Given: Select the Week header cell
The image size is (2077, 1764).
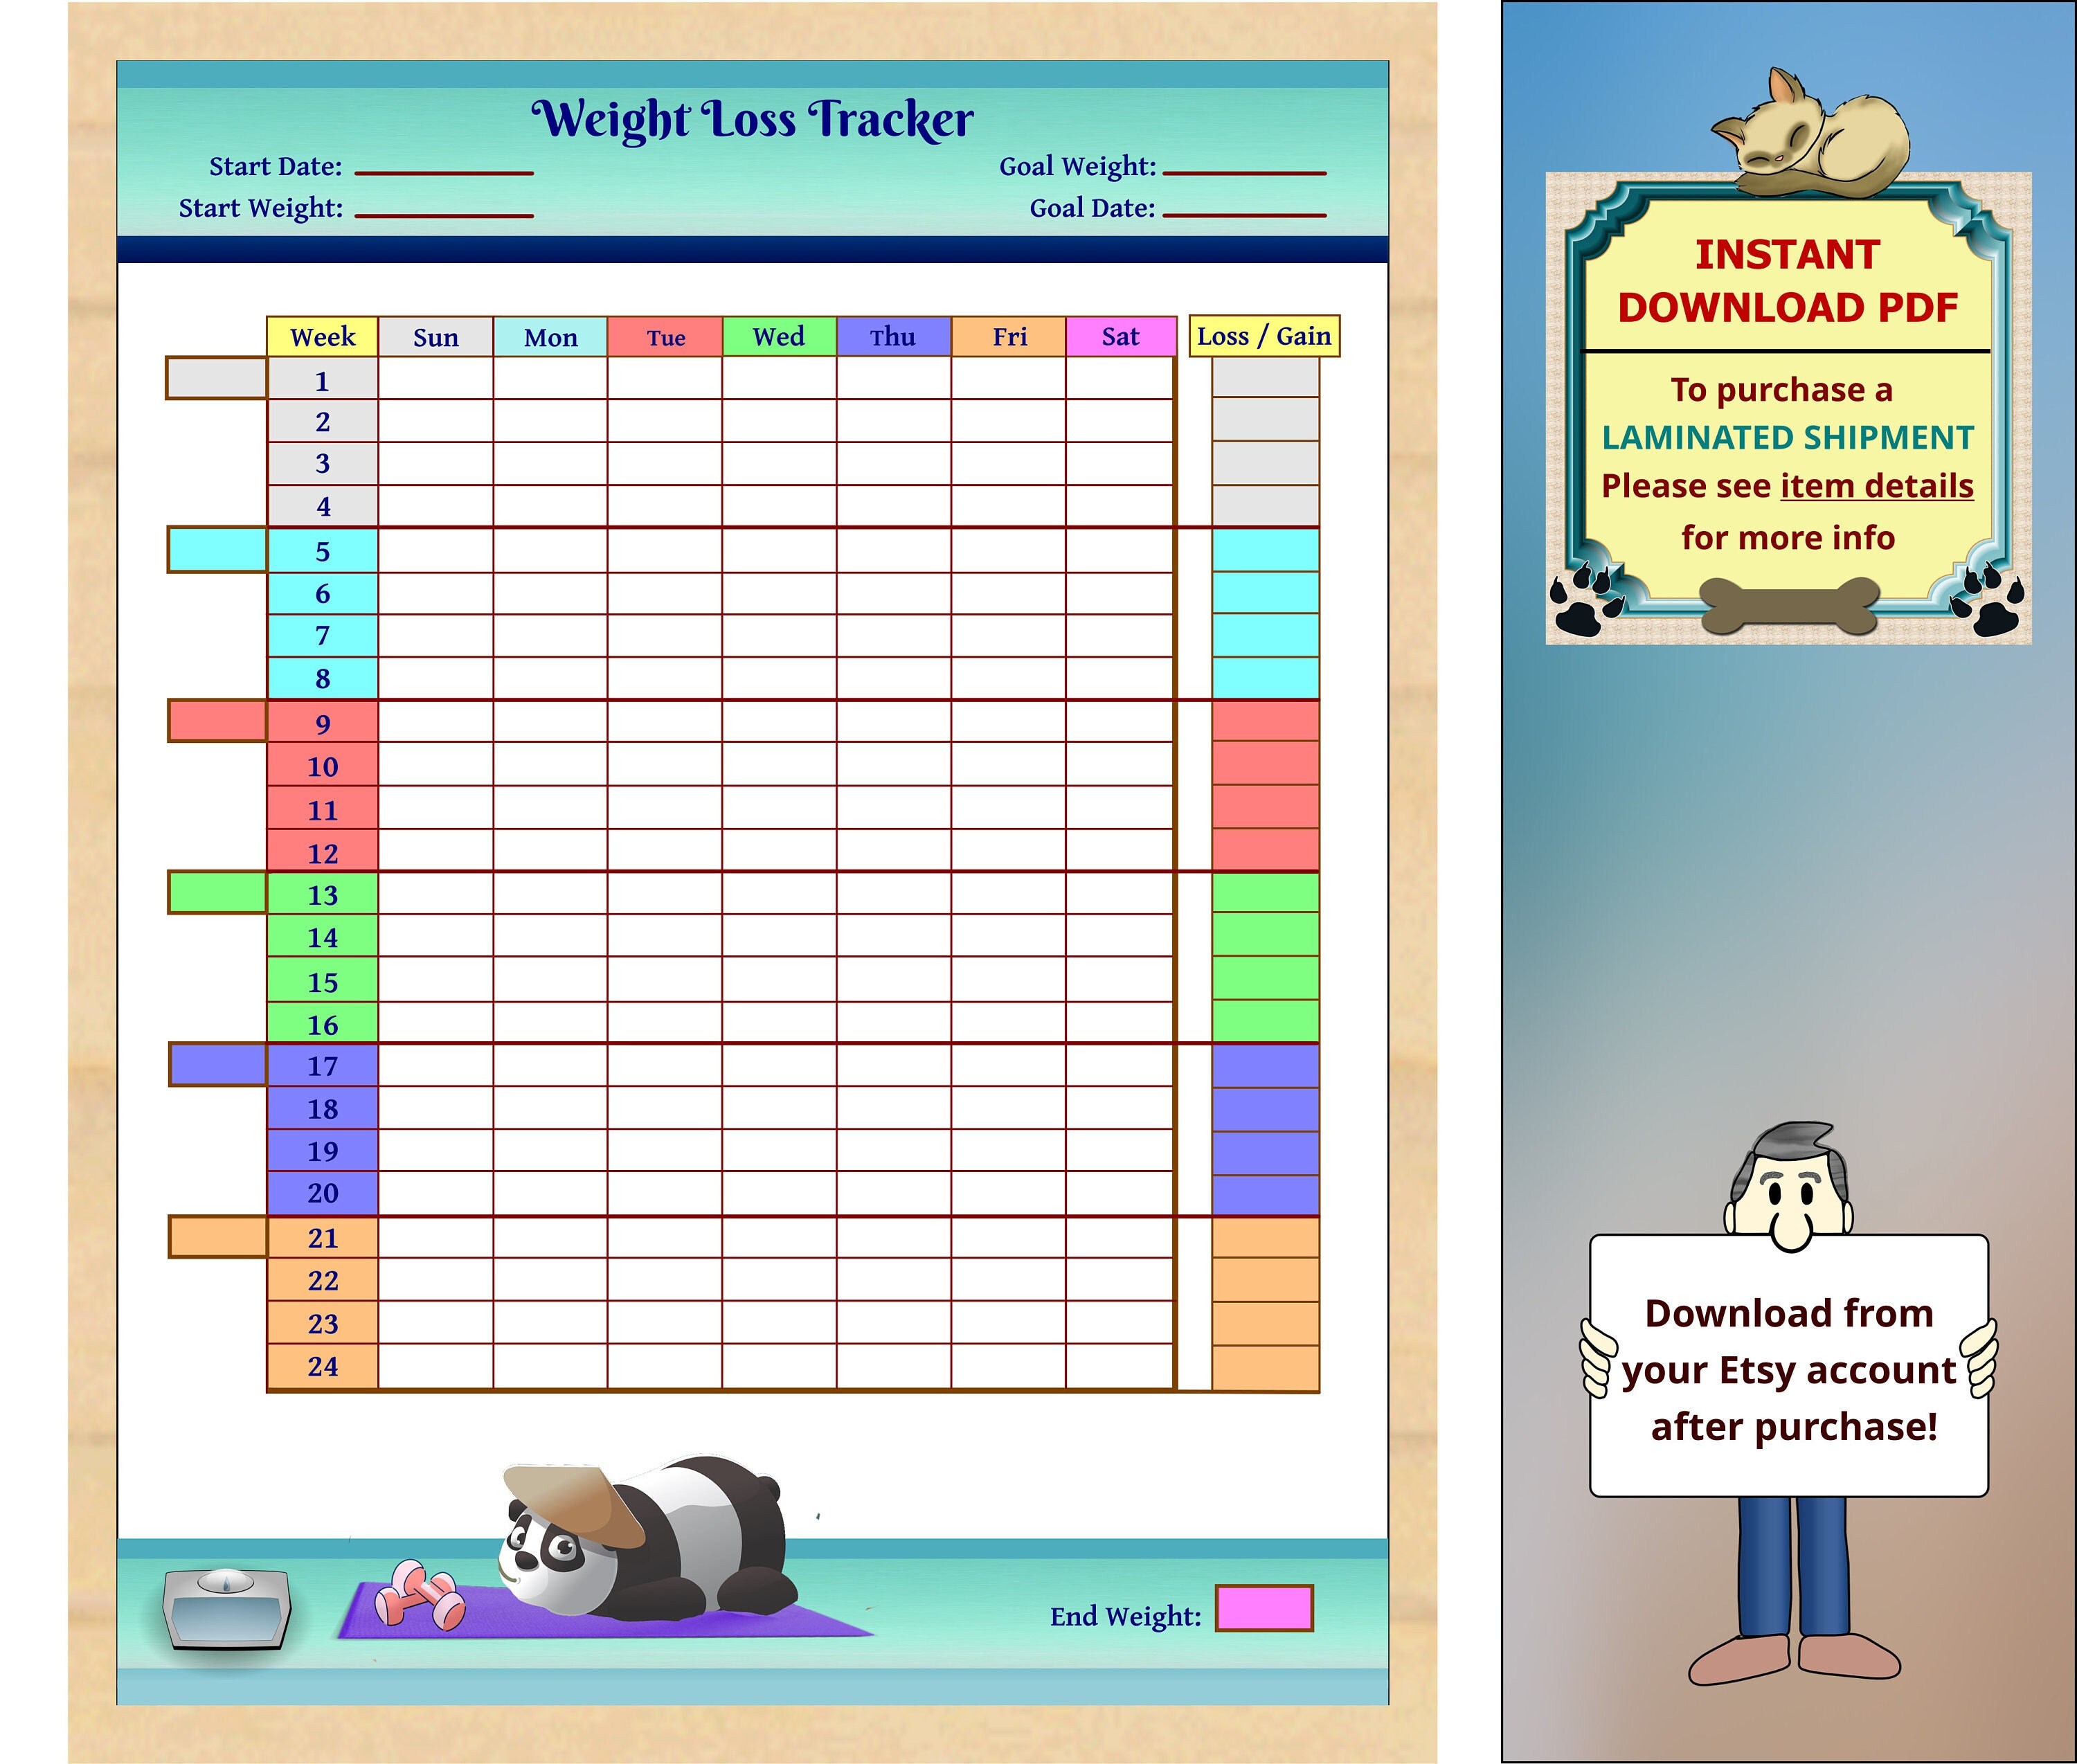Looking at the screenshot, I should pos(322,337).
